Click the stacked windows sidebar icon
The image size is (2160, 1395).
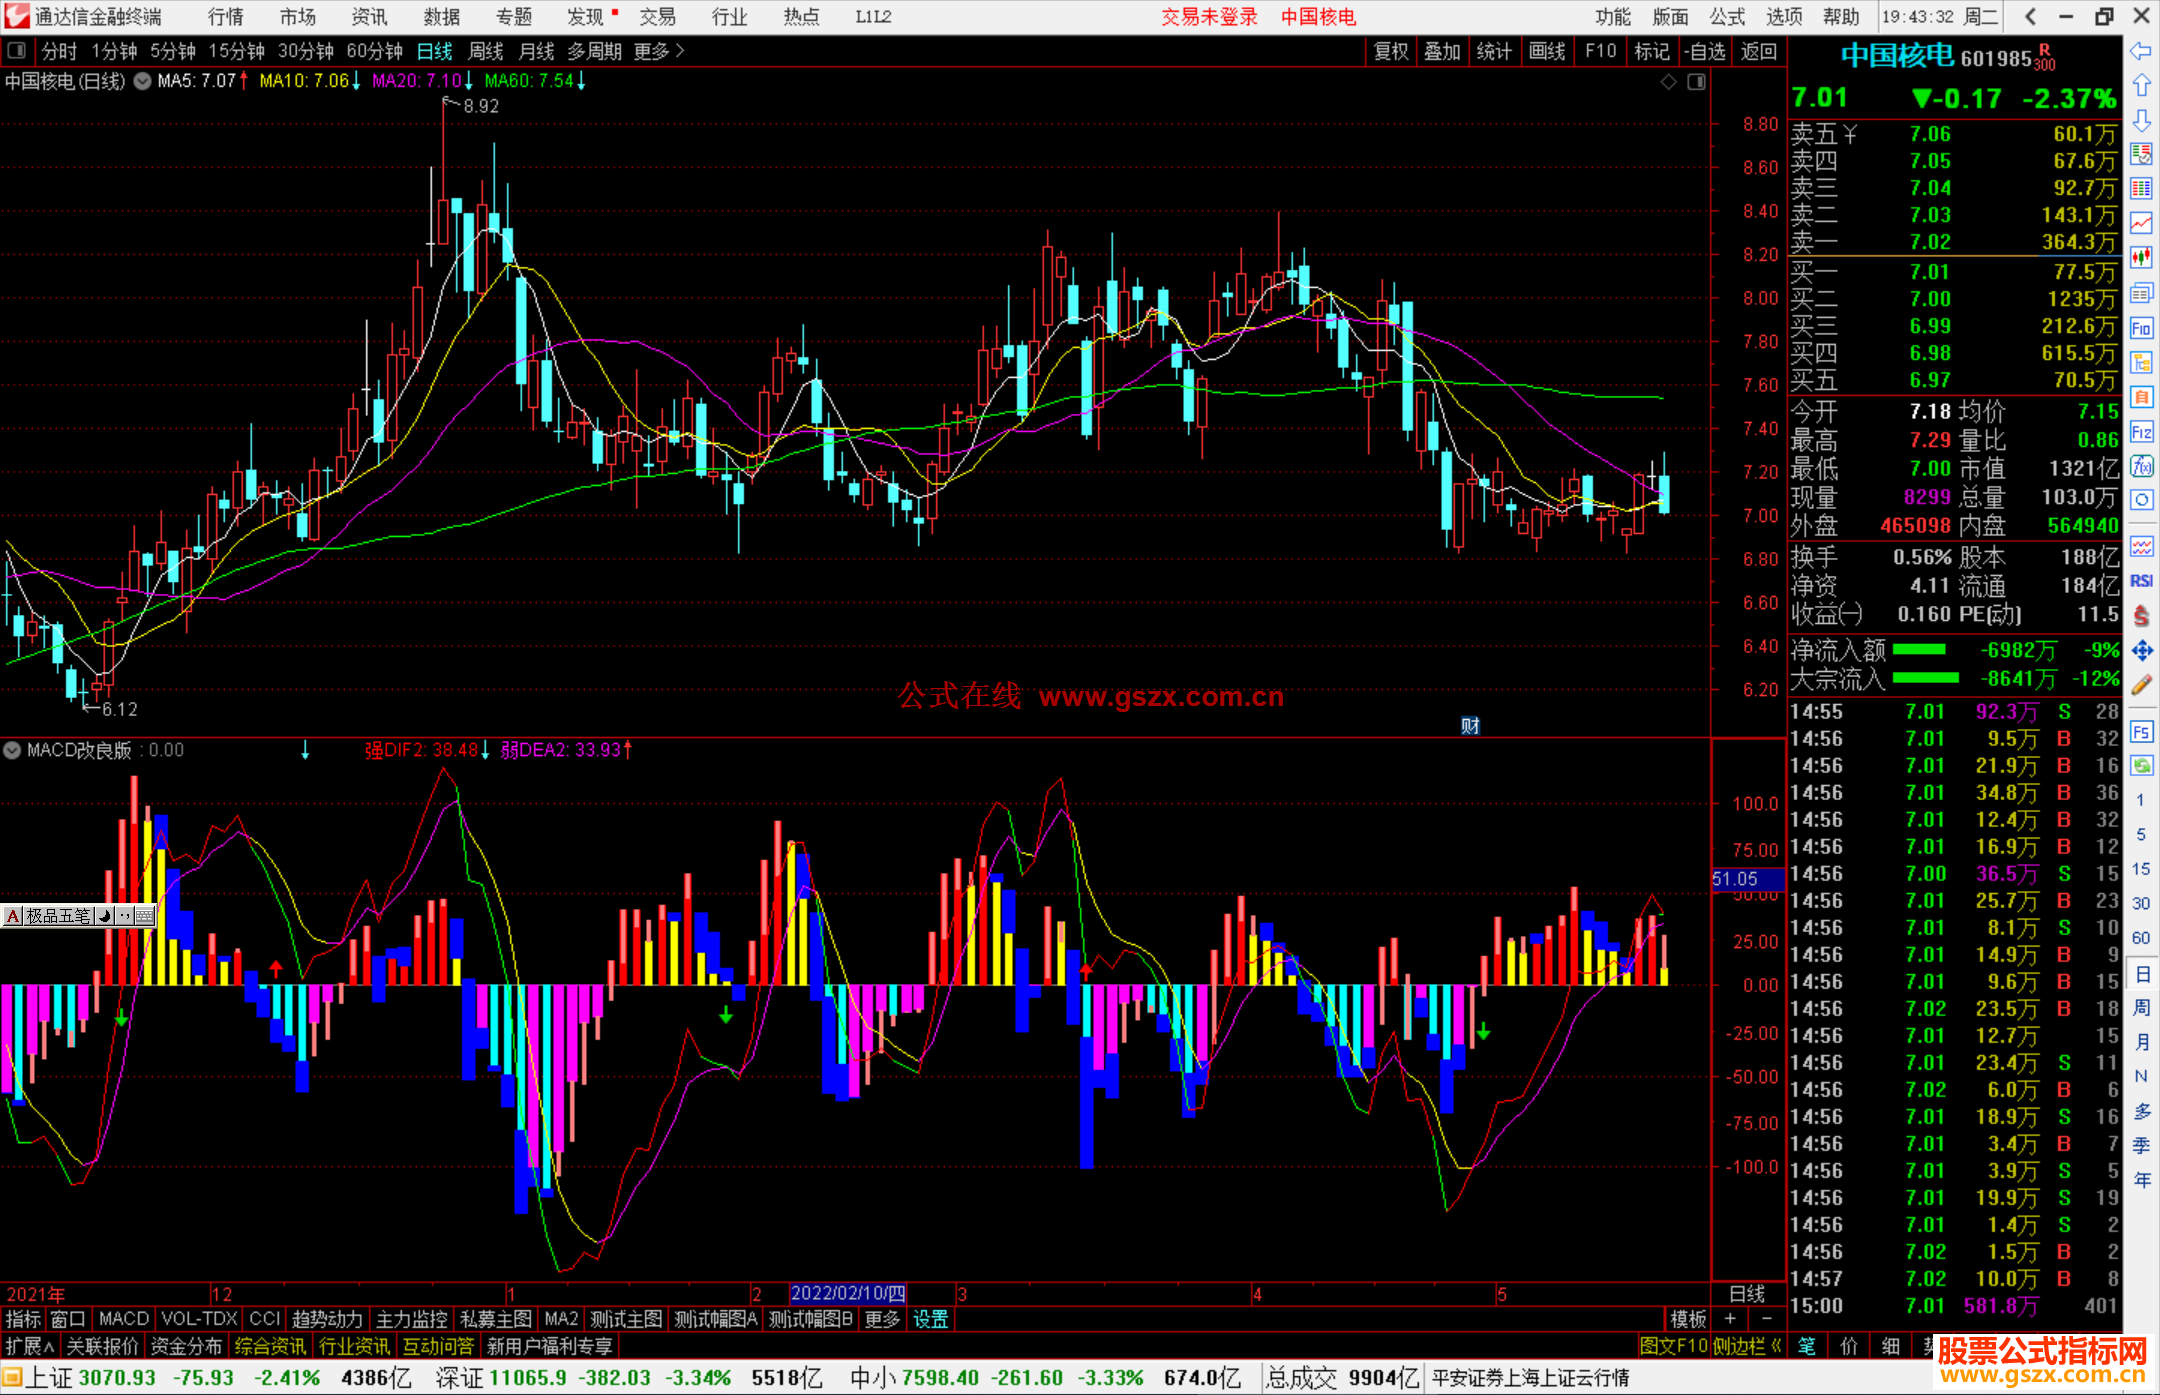pos(2141,293)
